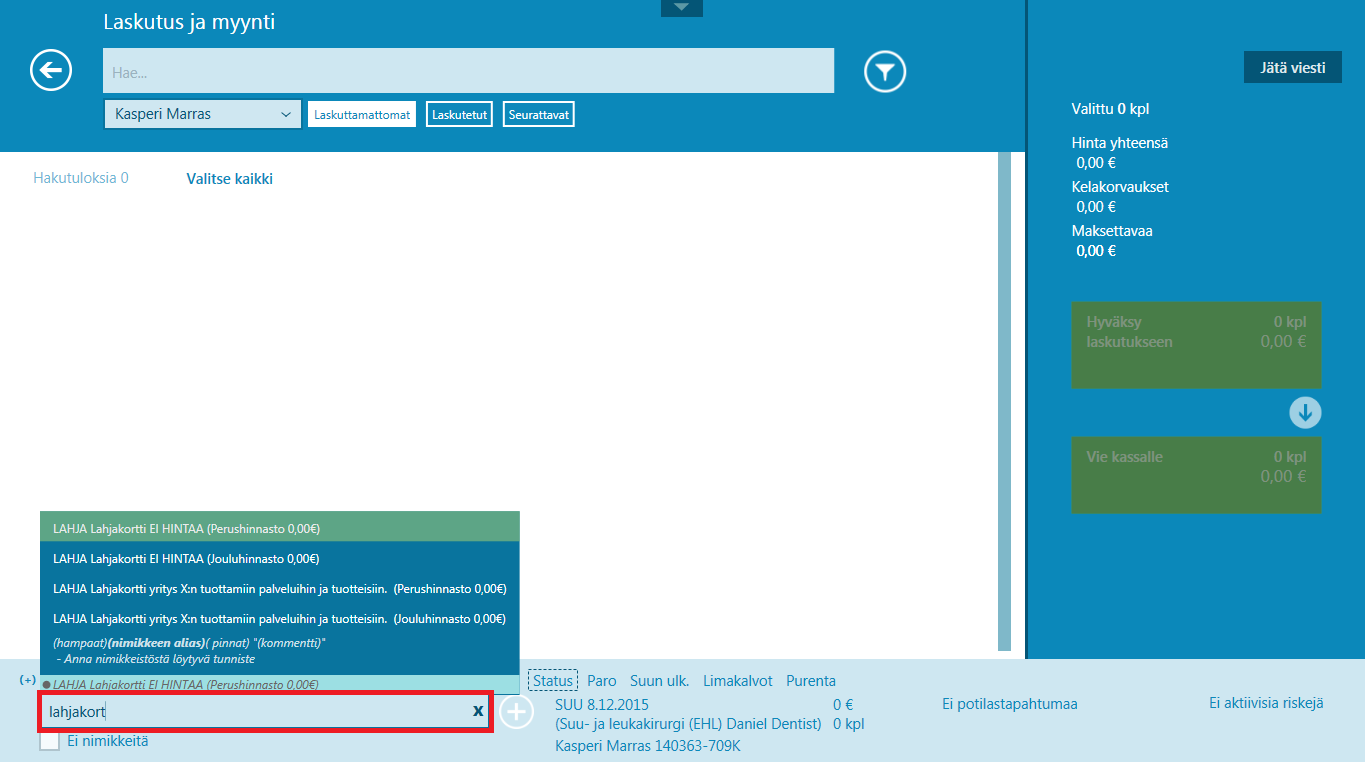Expand the top pull-down arrow tab
The image size is (1365, 762).
(682, 8)
